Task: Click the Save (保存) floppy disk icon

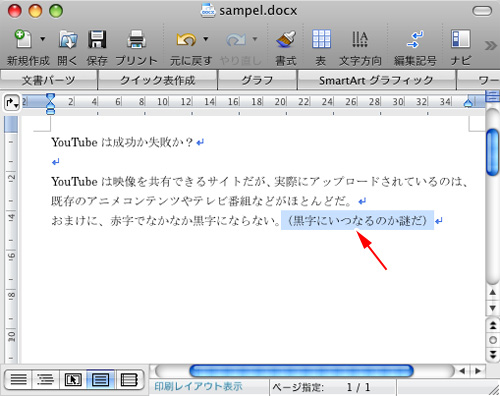Action: coord(97,39)
